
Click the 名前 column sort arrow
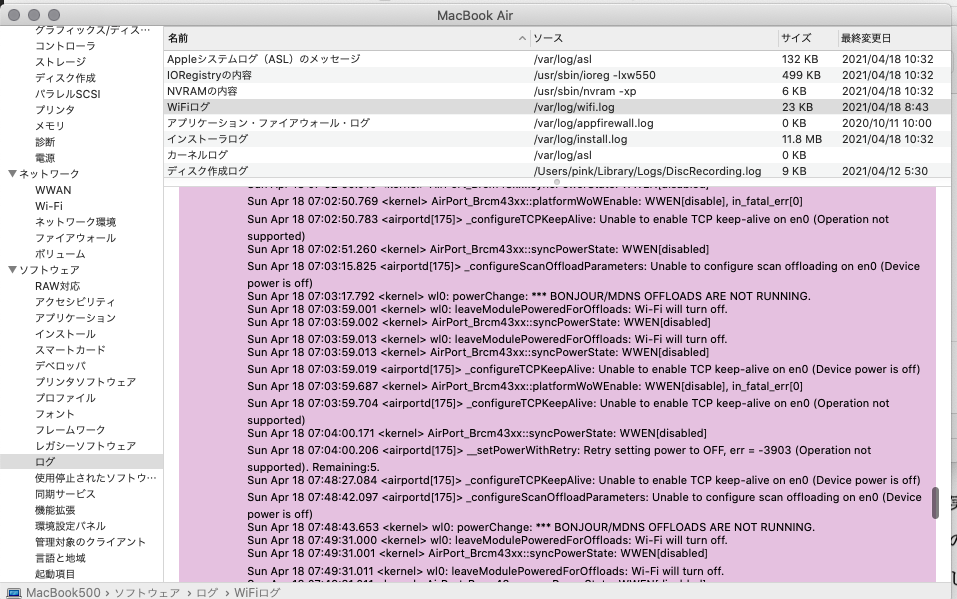(x=522, y=38)
